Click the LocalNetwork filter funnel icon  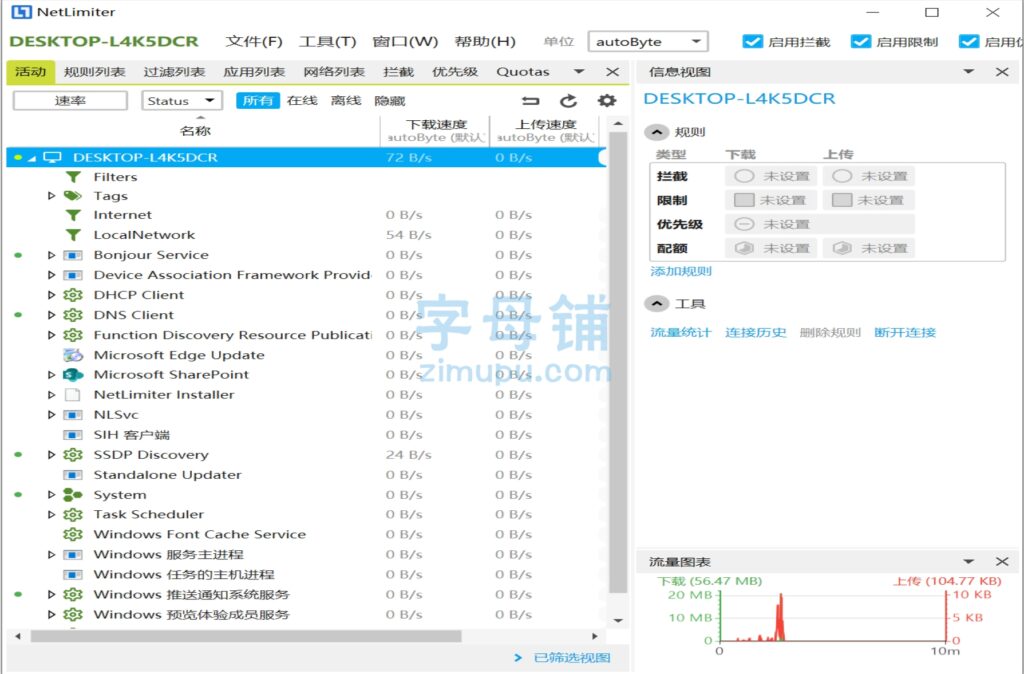pyautogui.click(x=73, y=235)
